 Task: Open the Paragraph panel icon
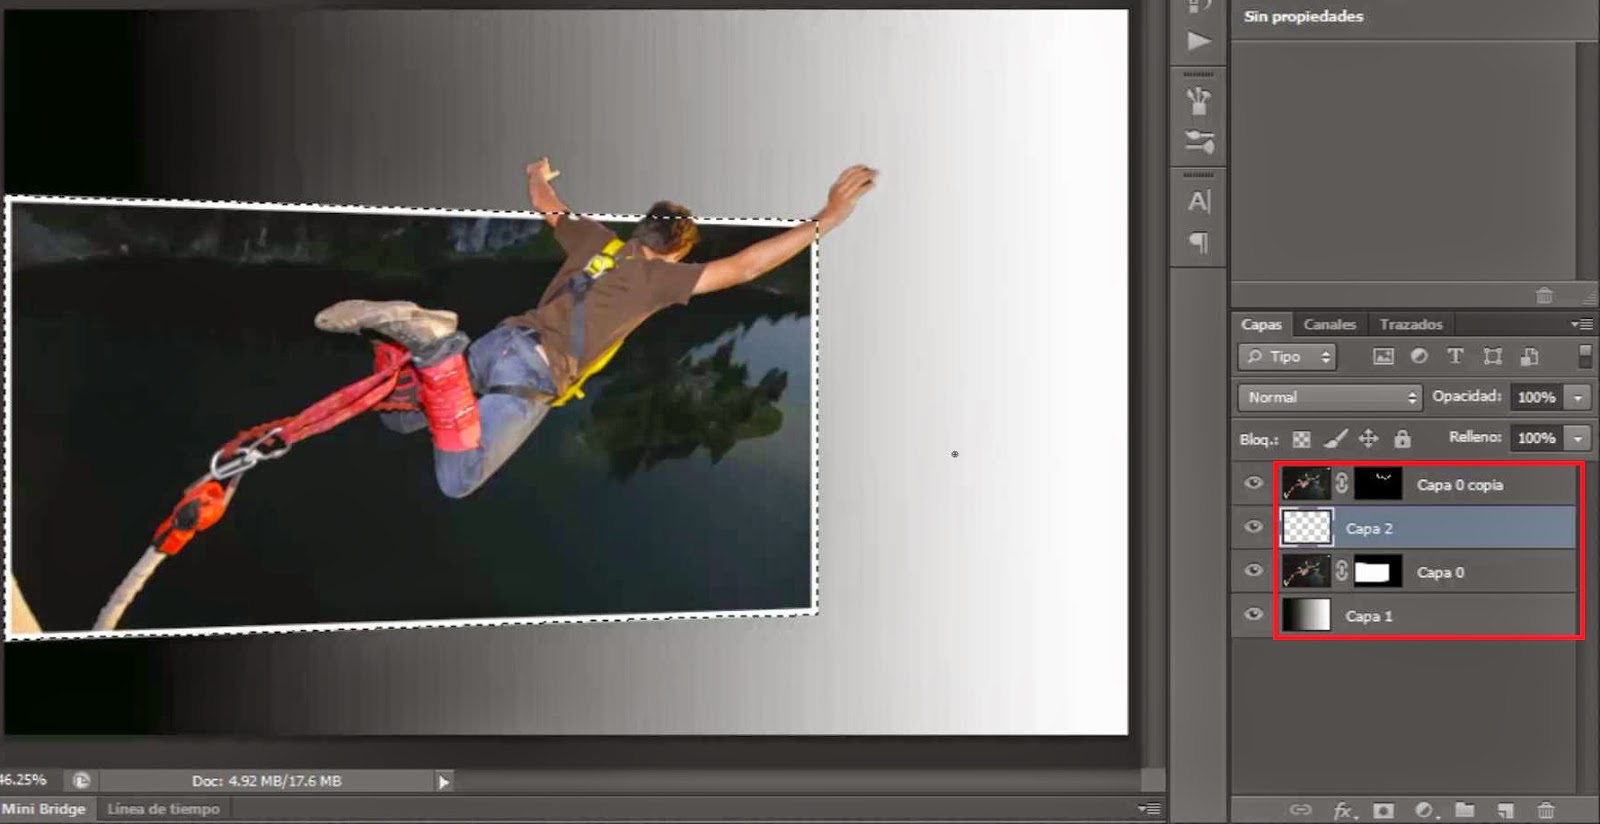point(1198,242)
